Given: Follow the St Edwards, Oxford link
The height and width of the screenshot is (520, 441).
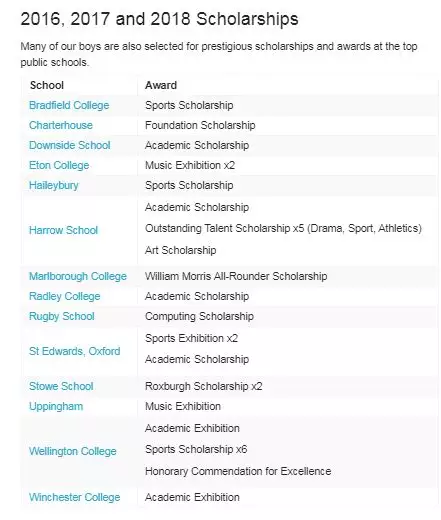Looking at the screenshot, I should 75,351.
